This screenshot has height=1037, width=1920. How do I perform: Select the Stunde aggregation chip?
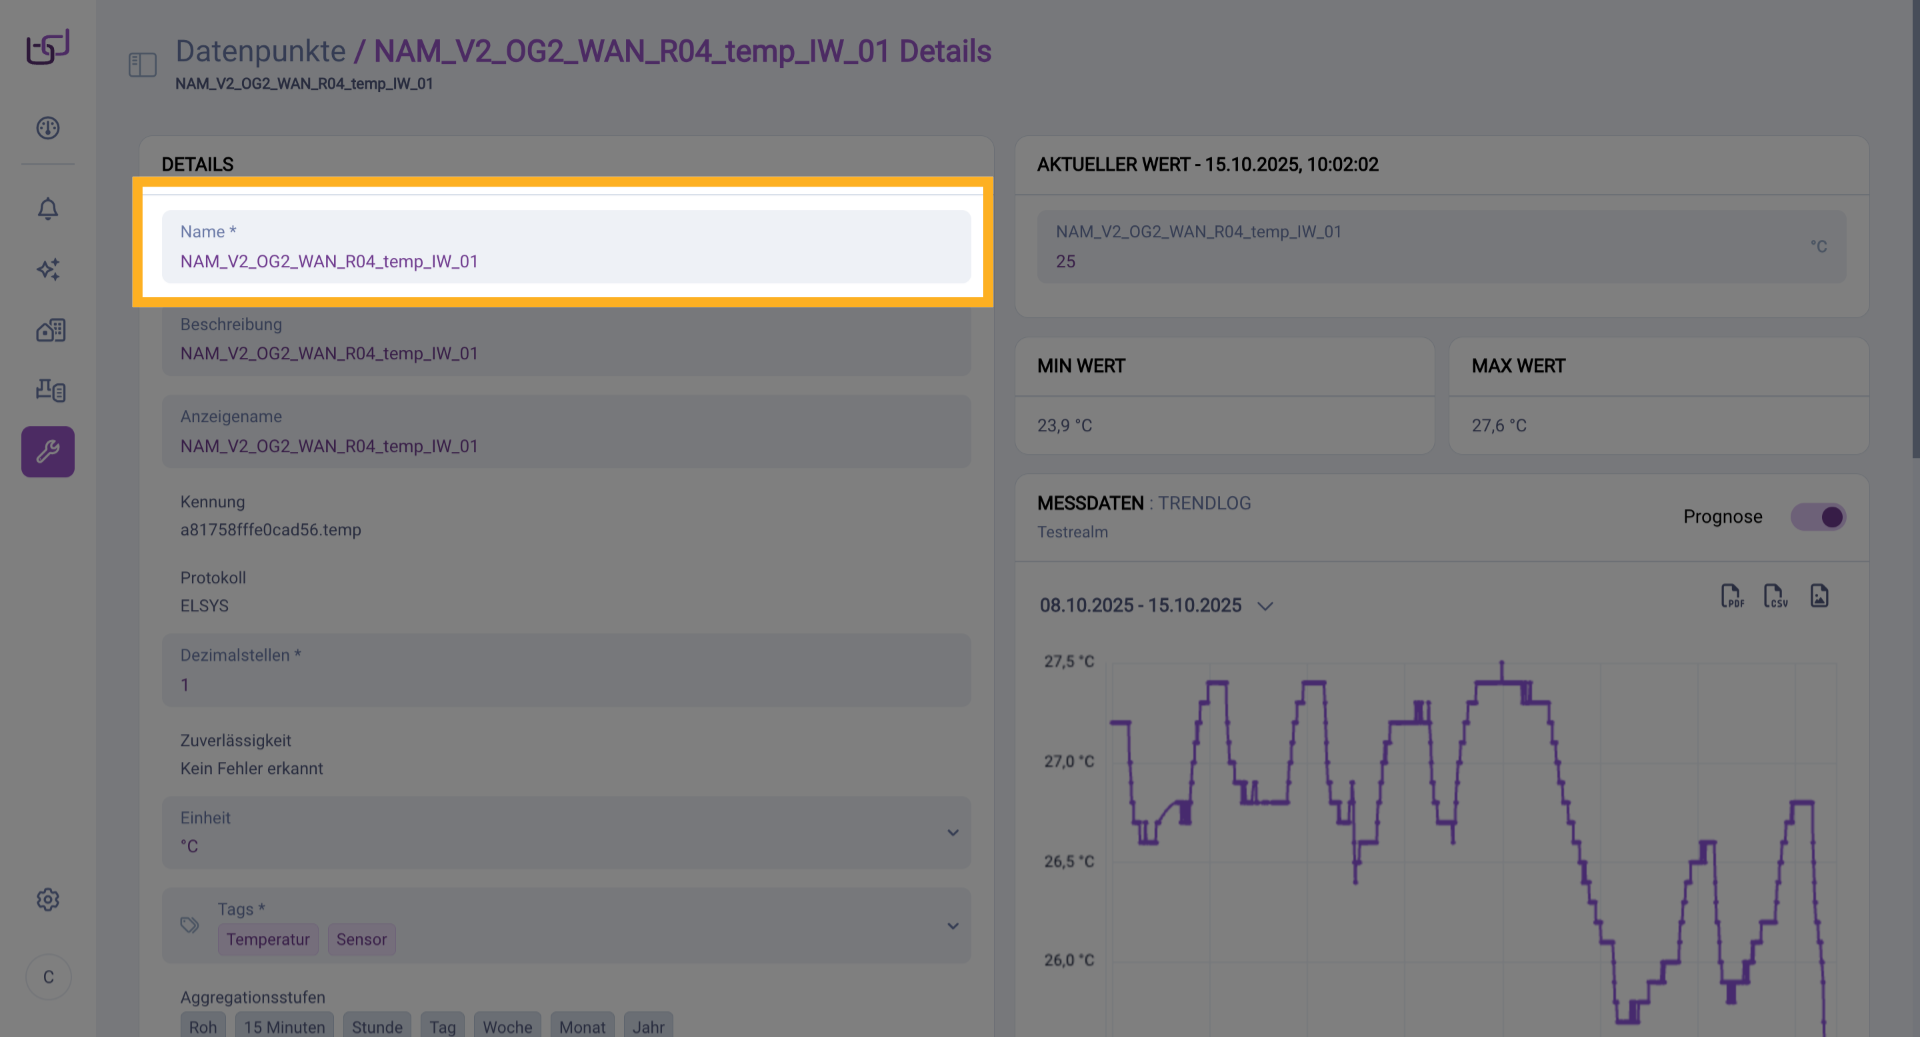point(377,1027)
